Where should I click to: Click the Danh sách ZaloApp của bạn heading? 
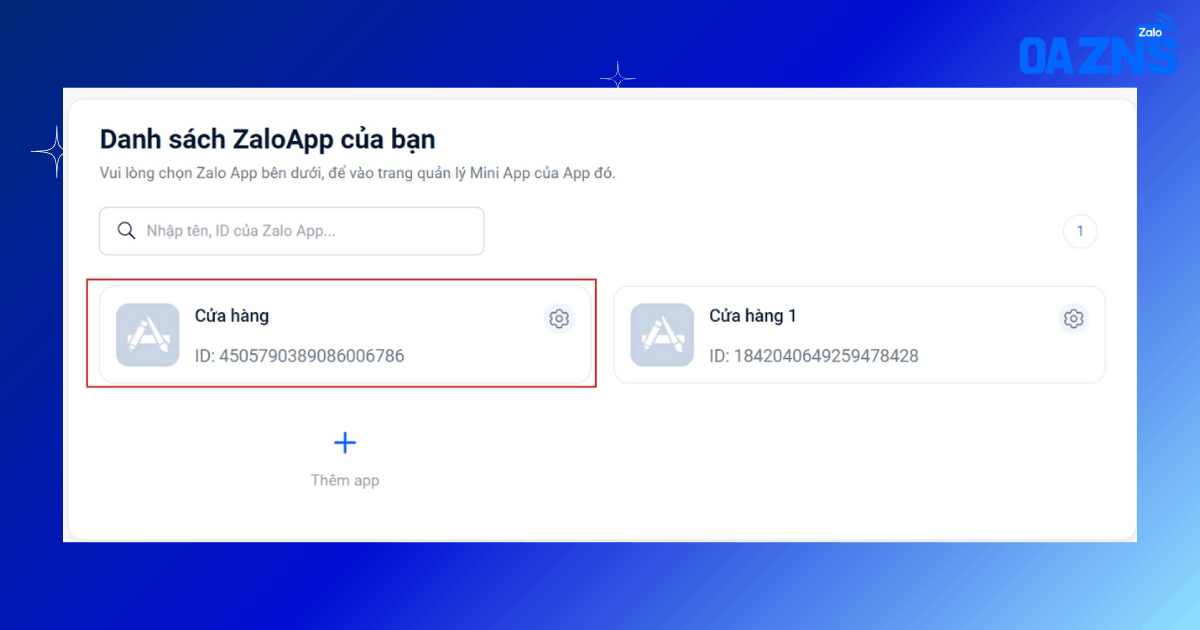click(268, 139)
